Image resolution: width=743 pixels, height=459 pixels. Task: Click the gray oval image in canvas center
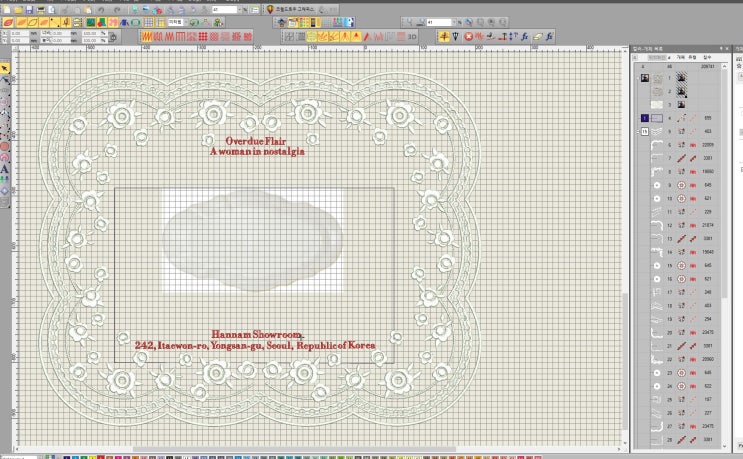[x=252, y=240]
